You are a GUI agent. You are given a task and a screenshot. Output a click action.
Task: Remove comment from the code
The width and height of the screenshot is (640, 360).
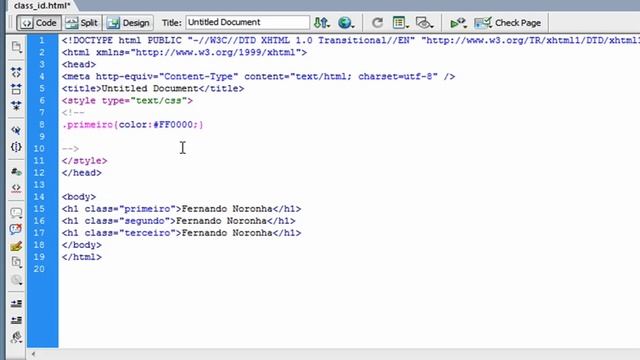click(16, 229)
